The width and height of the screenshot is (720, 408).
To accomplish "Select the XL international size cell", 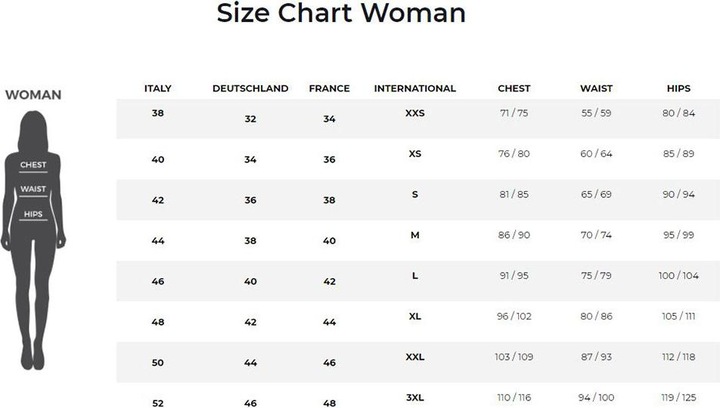I will 415,316.
